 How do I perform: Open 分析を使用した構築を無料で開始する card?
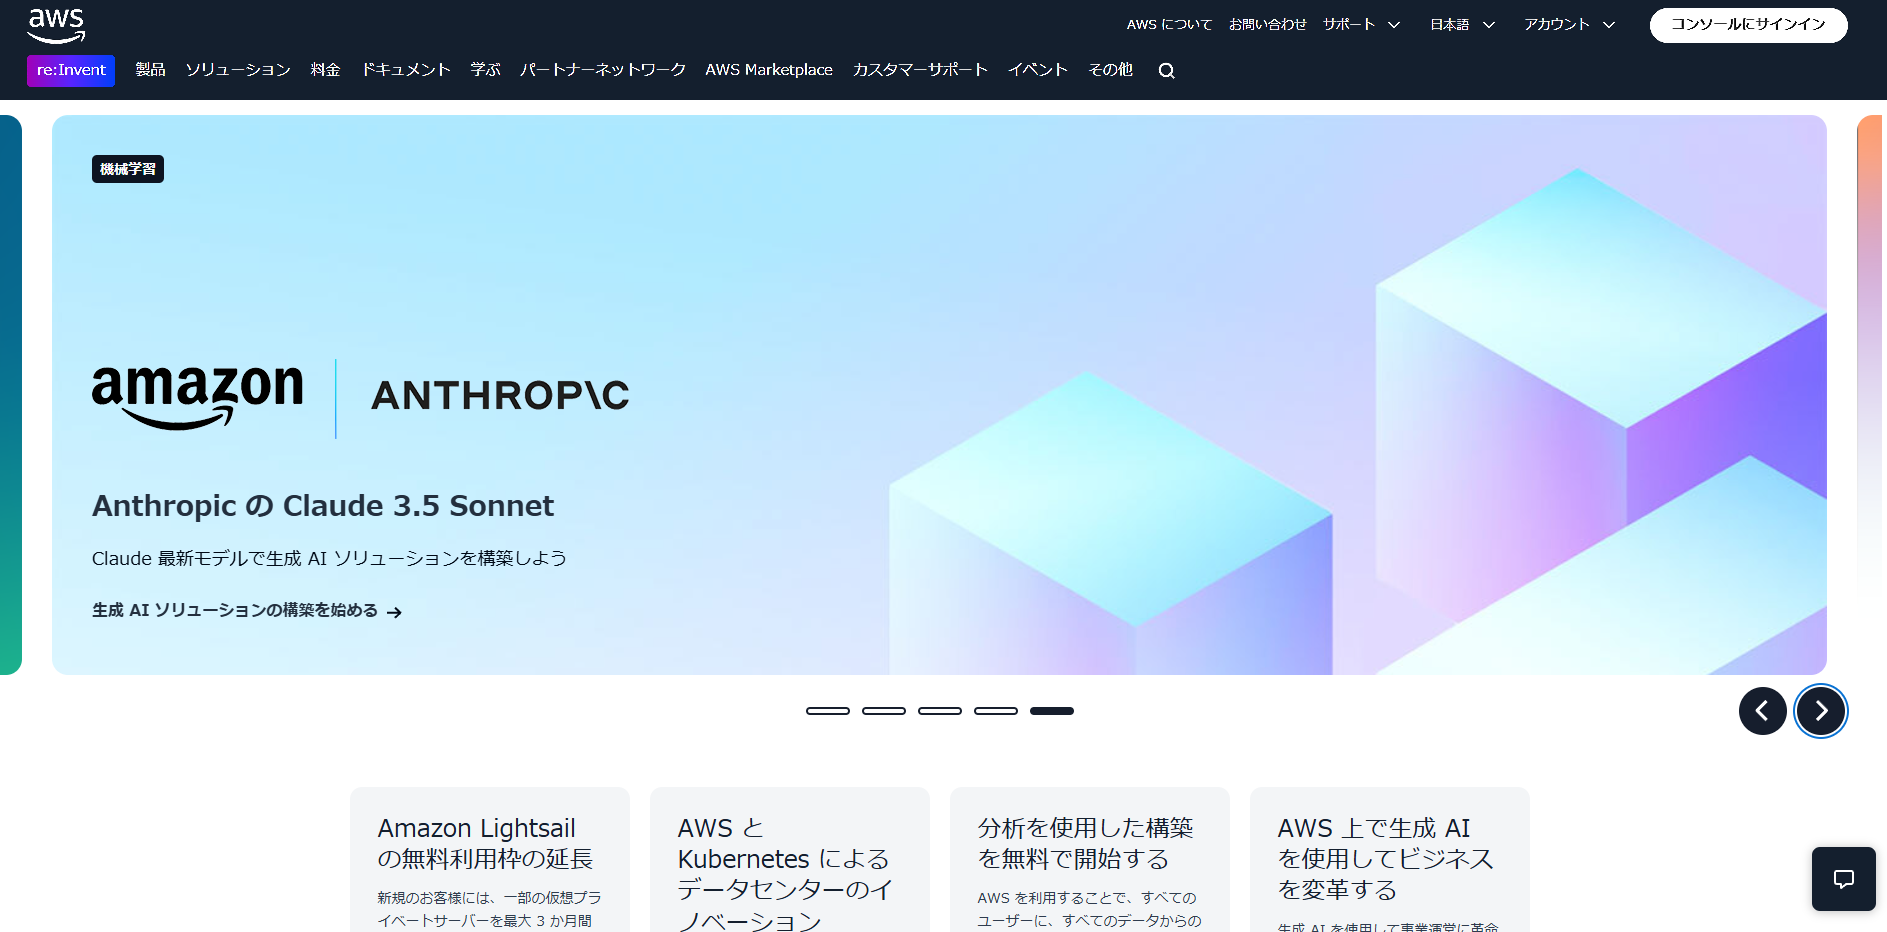(x=1090, y=860)
